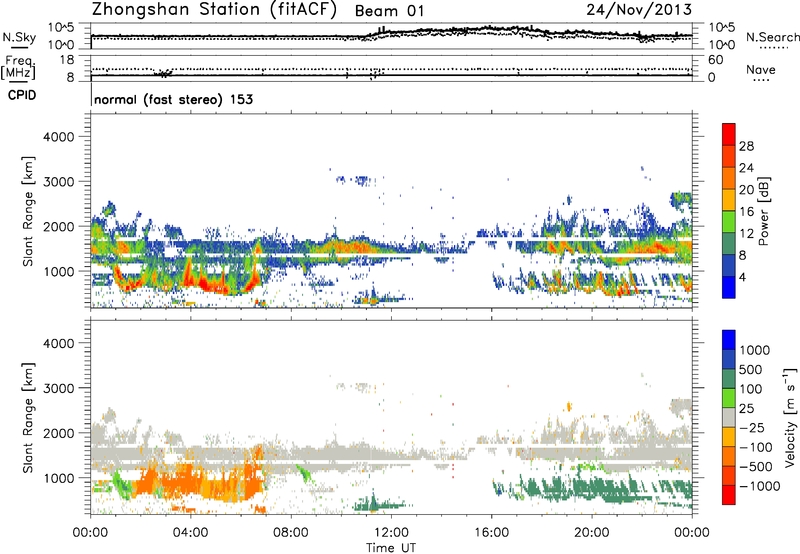Viewport: 800px width, 554px height.
Task: Click the 'N.Sky' legend label
Action: tap(19, 37)
